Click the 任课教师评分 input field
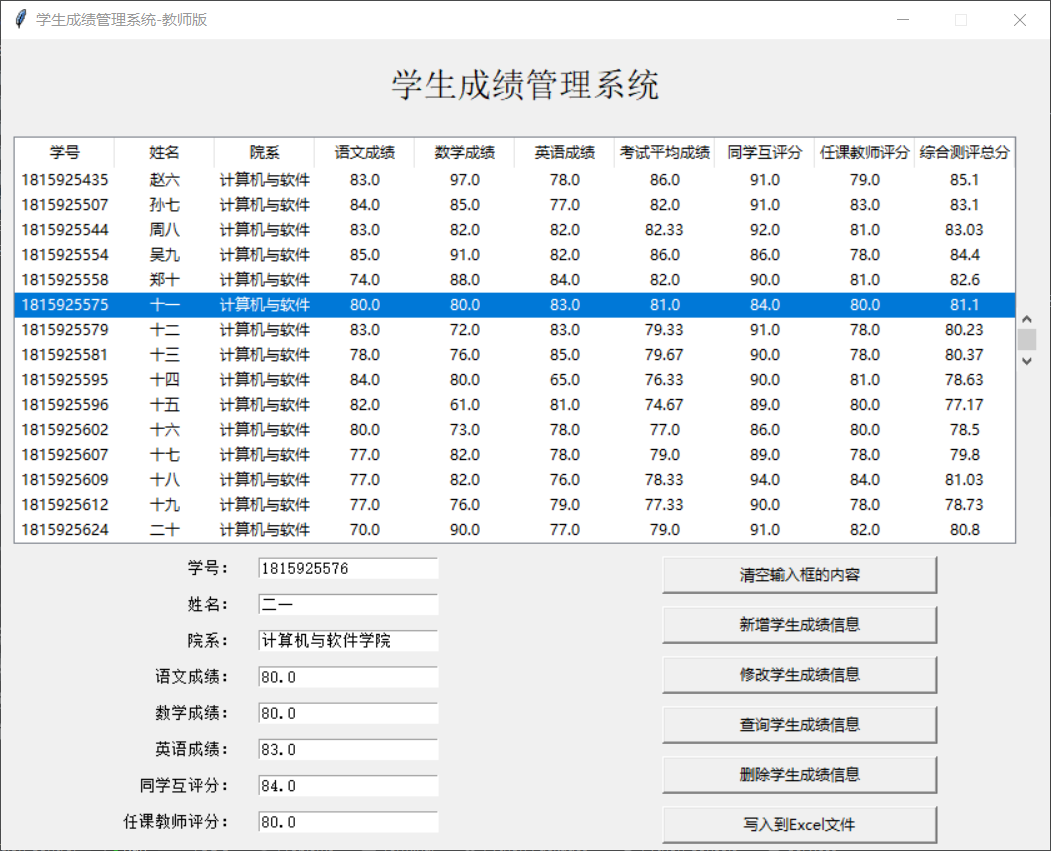1051x851 pixels. [x=348, y=822]
